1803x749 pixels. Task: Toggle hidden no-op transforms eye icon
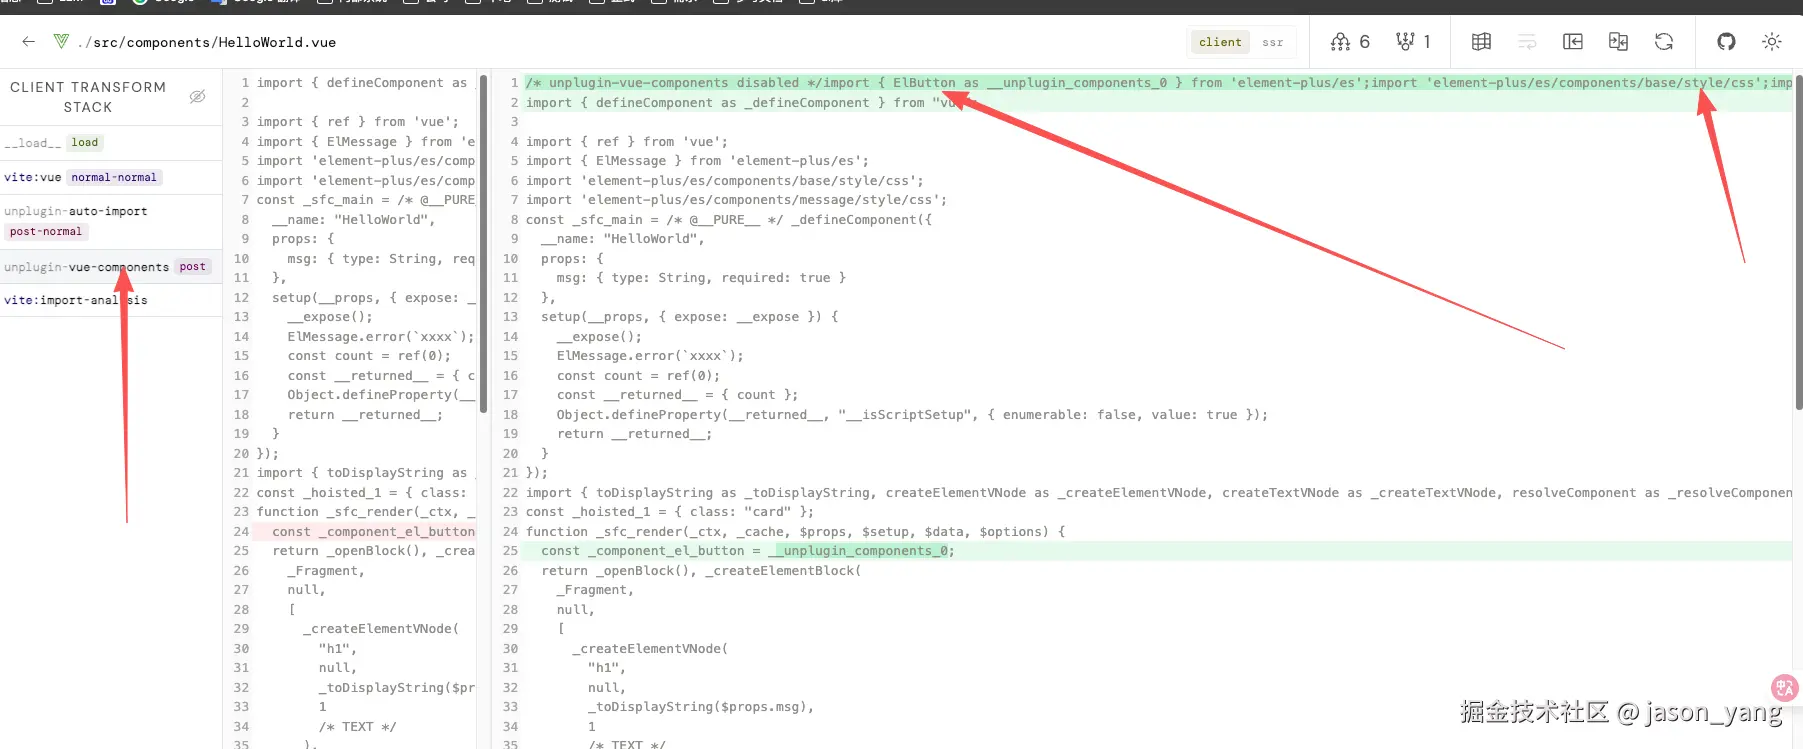(197, 96)
